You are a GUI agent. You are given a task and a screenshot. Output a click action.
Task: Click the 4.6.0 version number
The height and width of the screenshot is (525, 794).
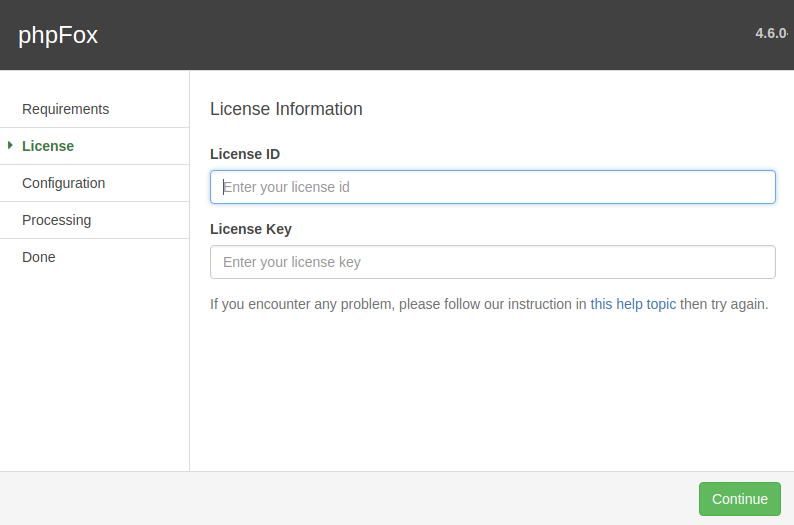coord(772,33)
